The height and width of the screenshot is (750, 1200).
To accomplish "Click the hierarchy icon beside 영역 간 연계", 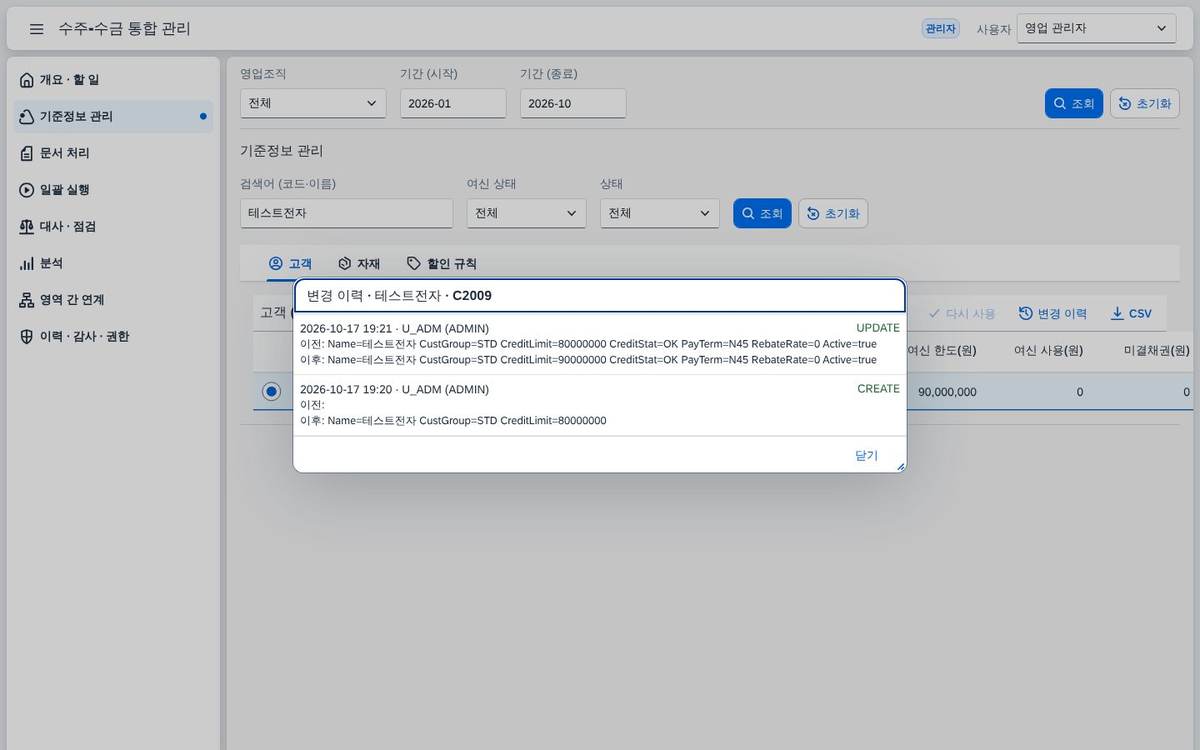I will 27,300.
